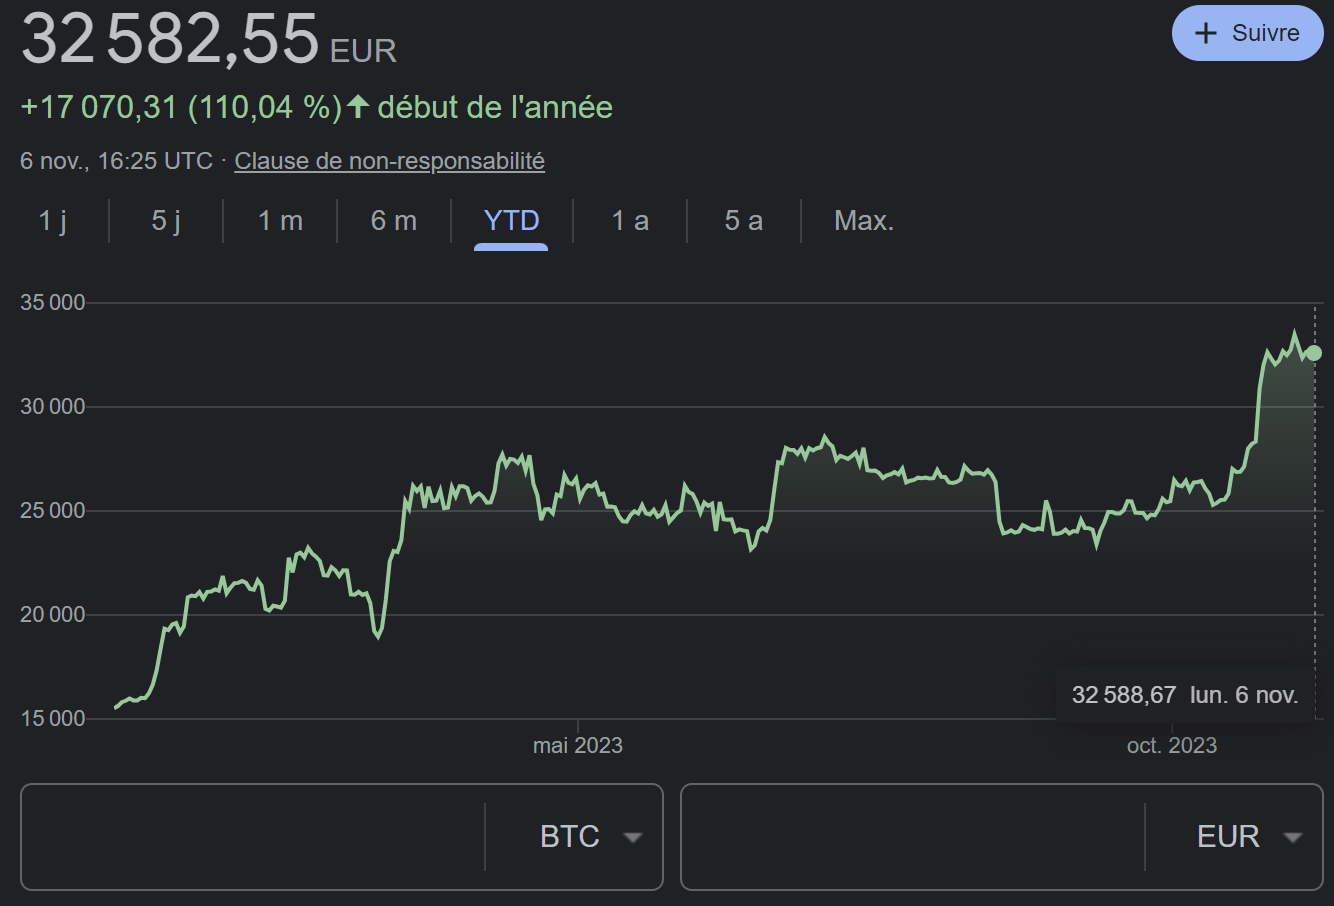Click the EUR amount input field
The width and height of the screenshot is (1334, 906).
pyautogui.click(x=913, y=837)
